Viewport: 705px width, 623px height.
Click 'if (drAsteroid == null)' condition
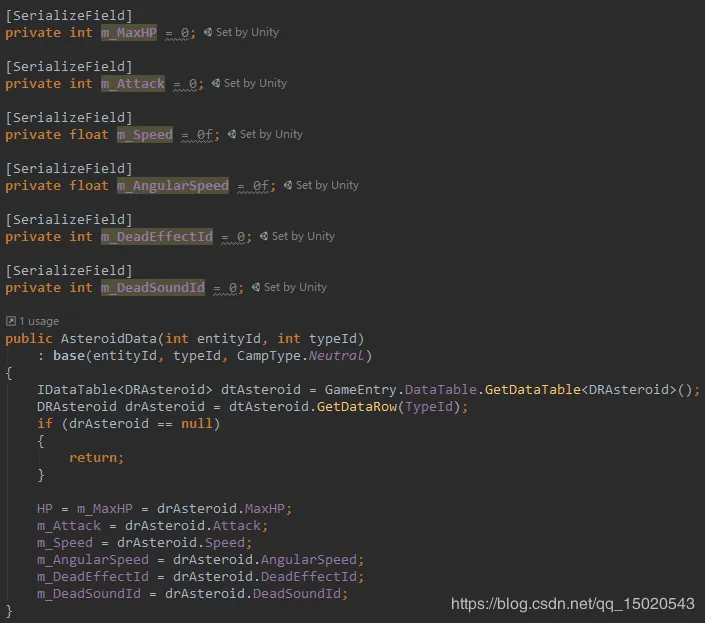click(x=128, y=423)
